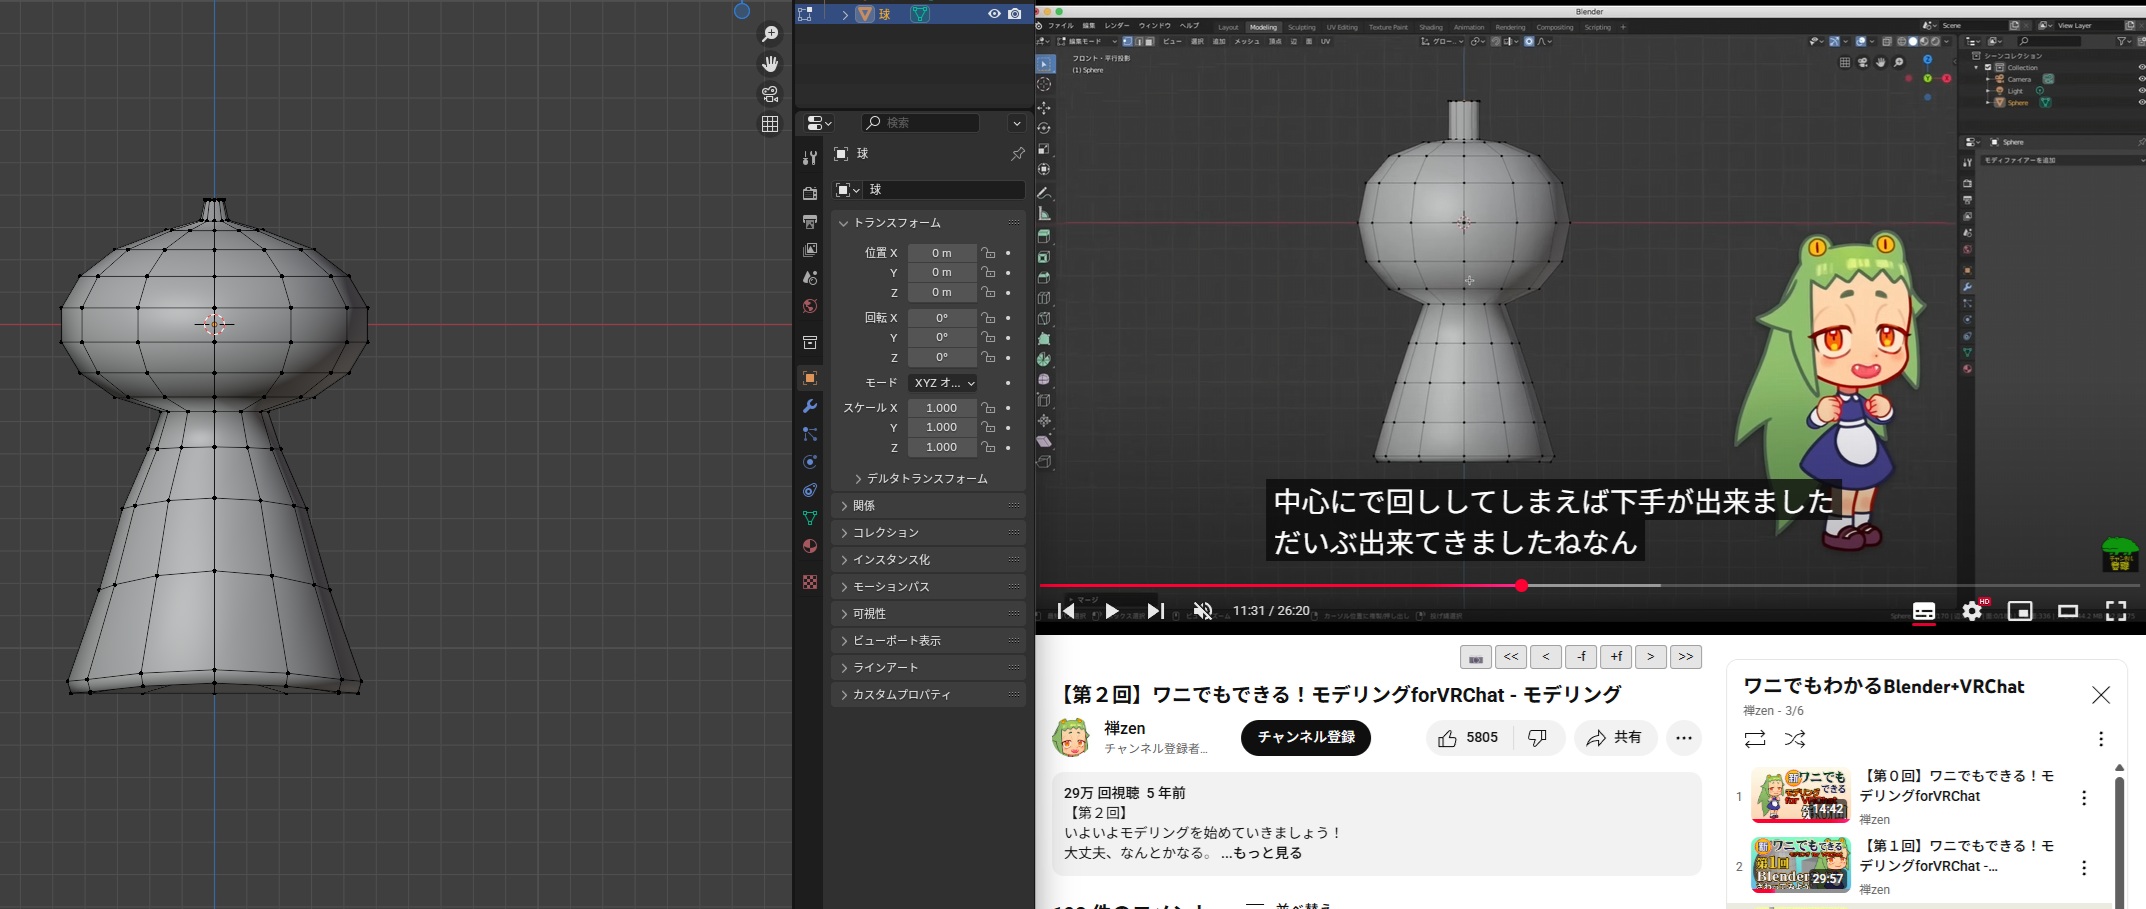Open the 第0回 playlist video thumbnail
This screenshot has width=2146, height=909.
tap(1800, 795)
